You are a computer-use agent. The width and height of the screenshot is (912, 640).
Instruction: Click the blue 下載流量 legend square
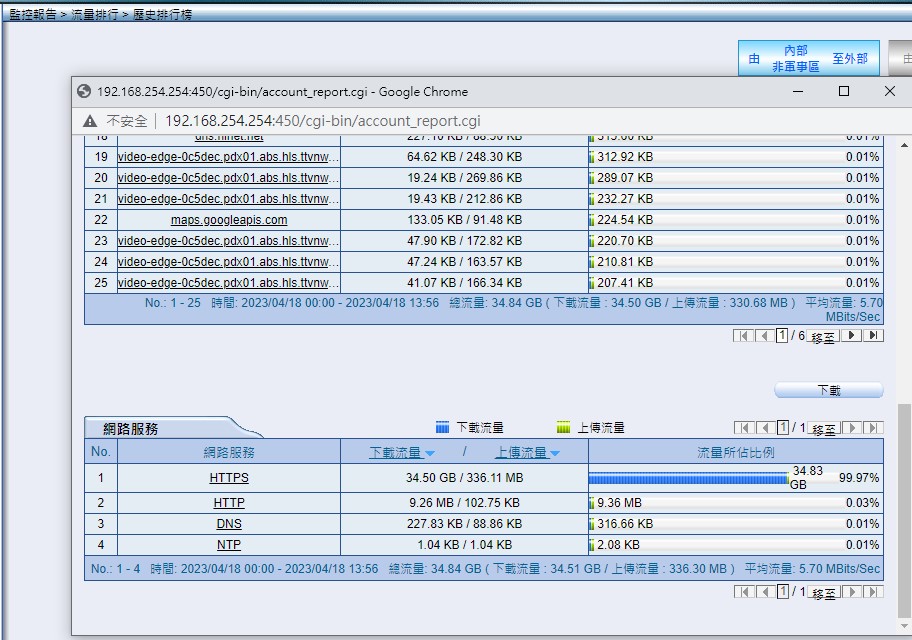[443, 428]
